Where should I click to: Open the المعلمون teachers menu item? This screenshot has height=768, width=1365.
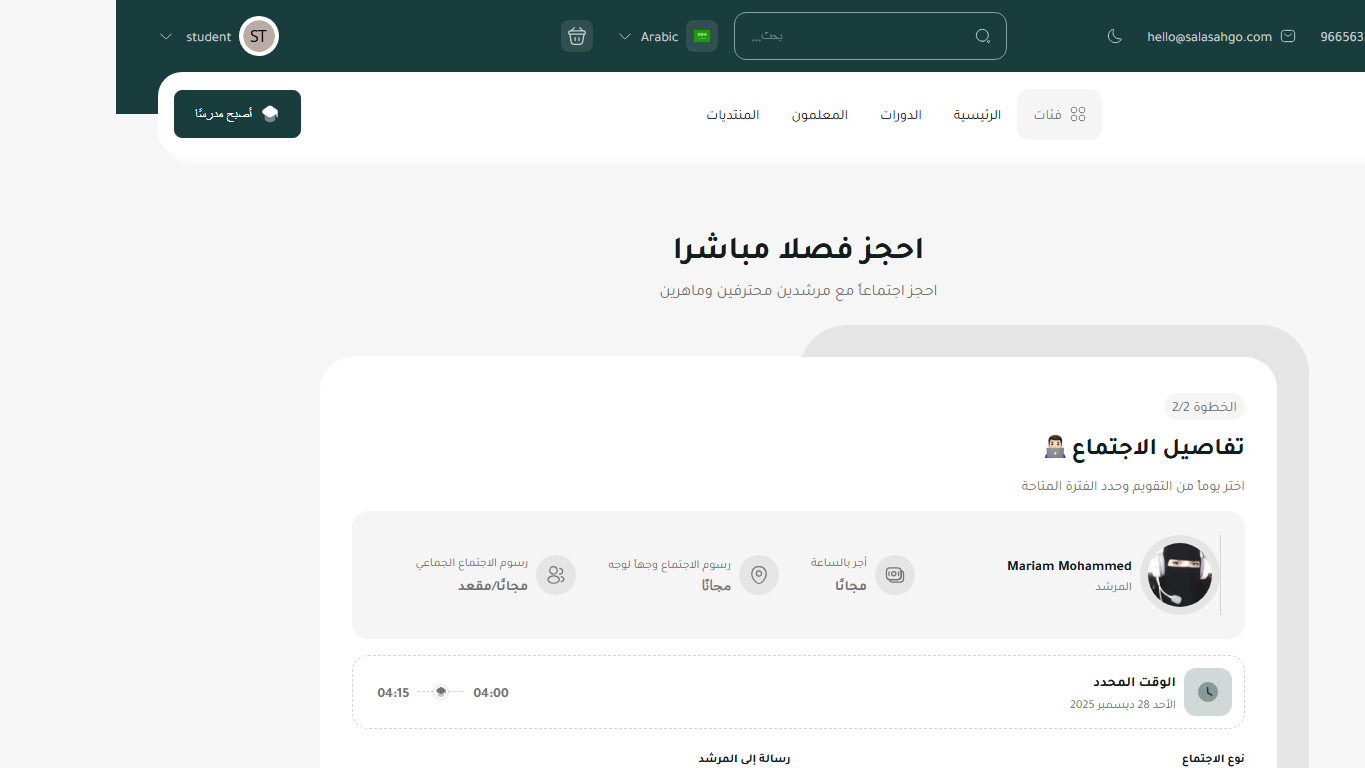pyautogui.click(x=820, y=115)
